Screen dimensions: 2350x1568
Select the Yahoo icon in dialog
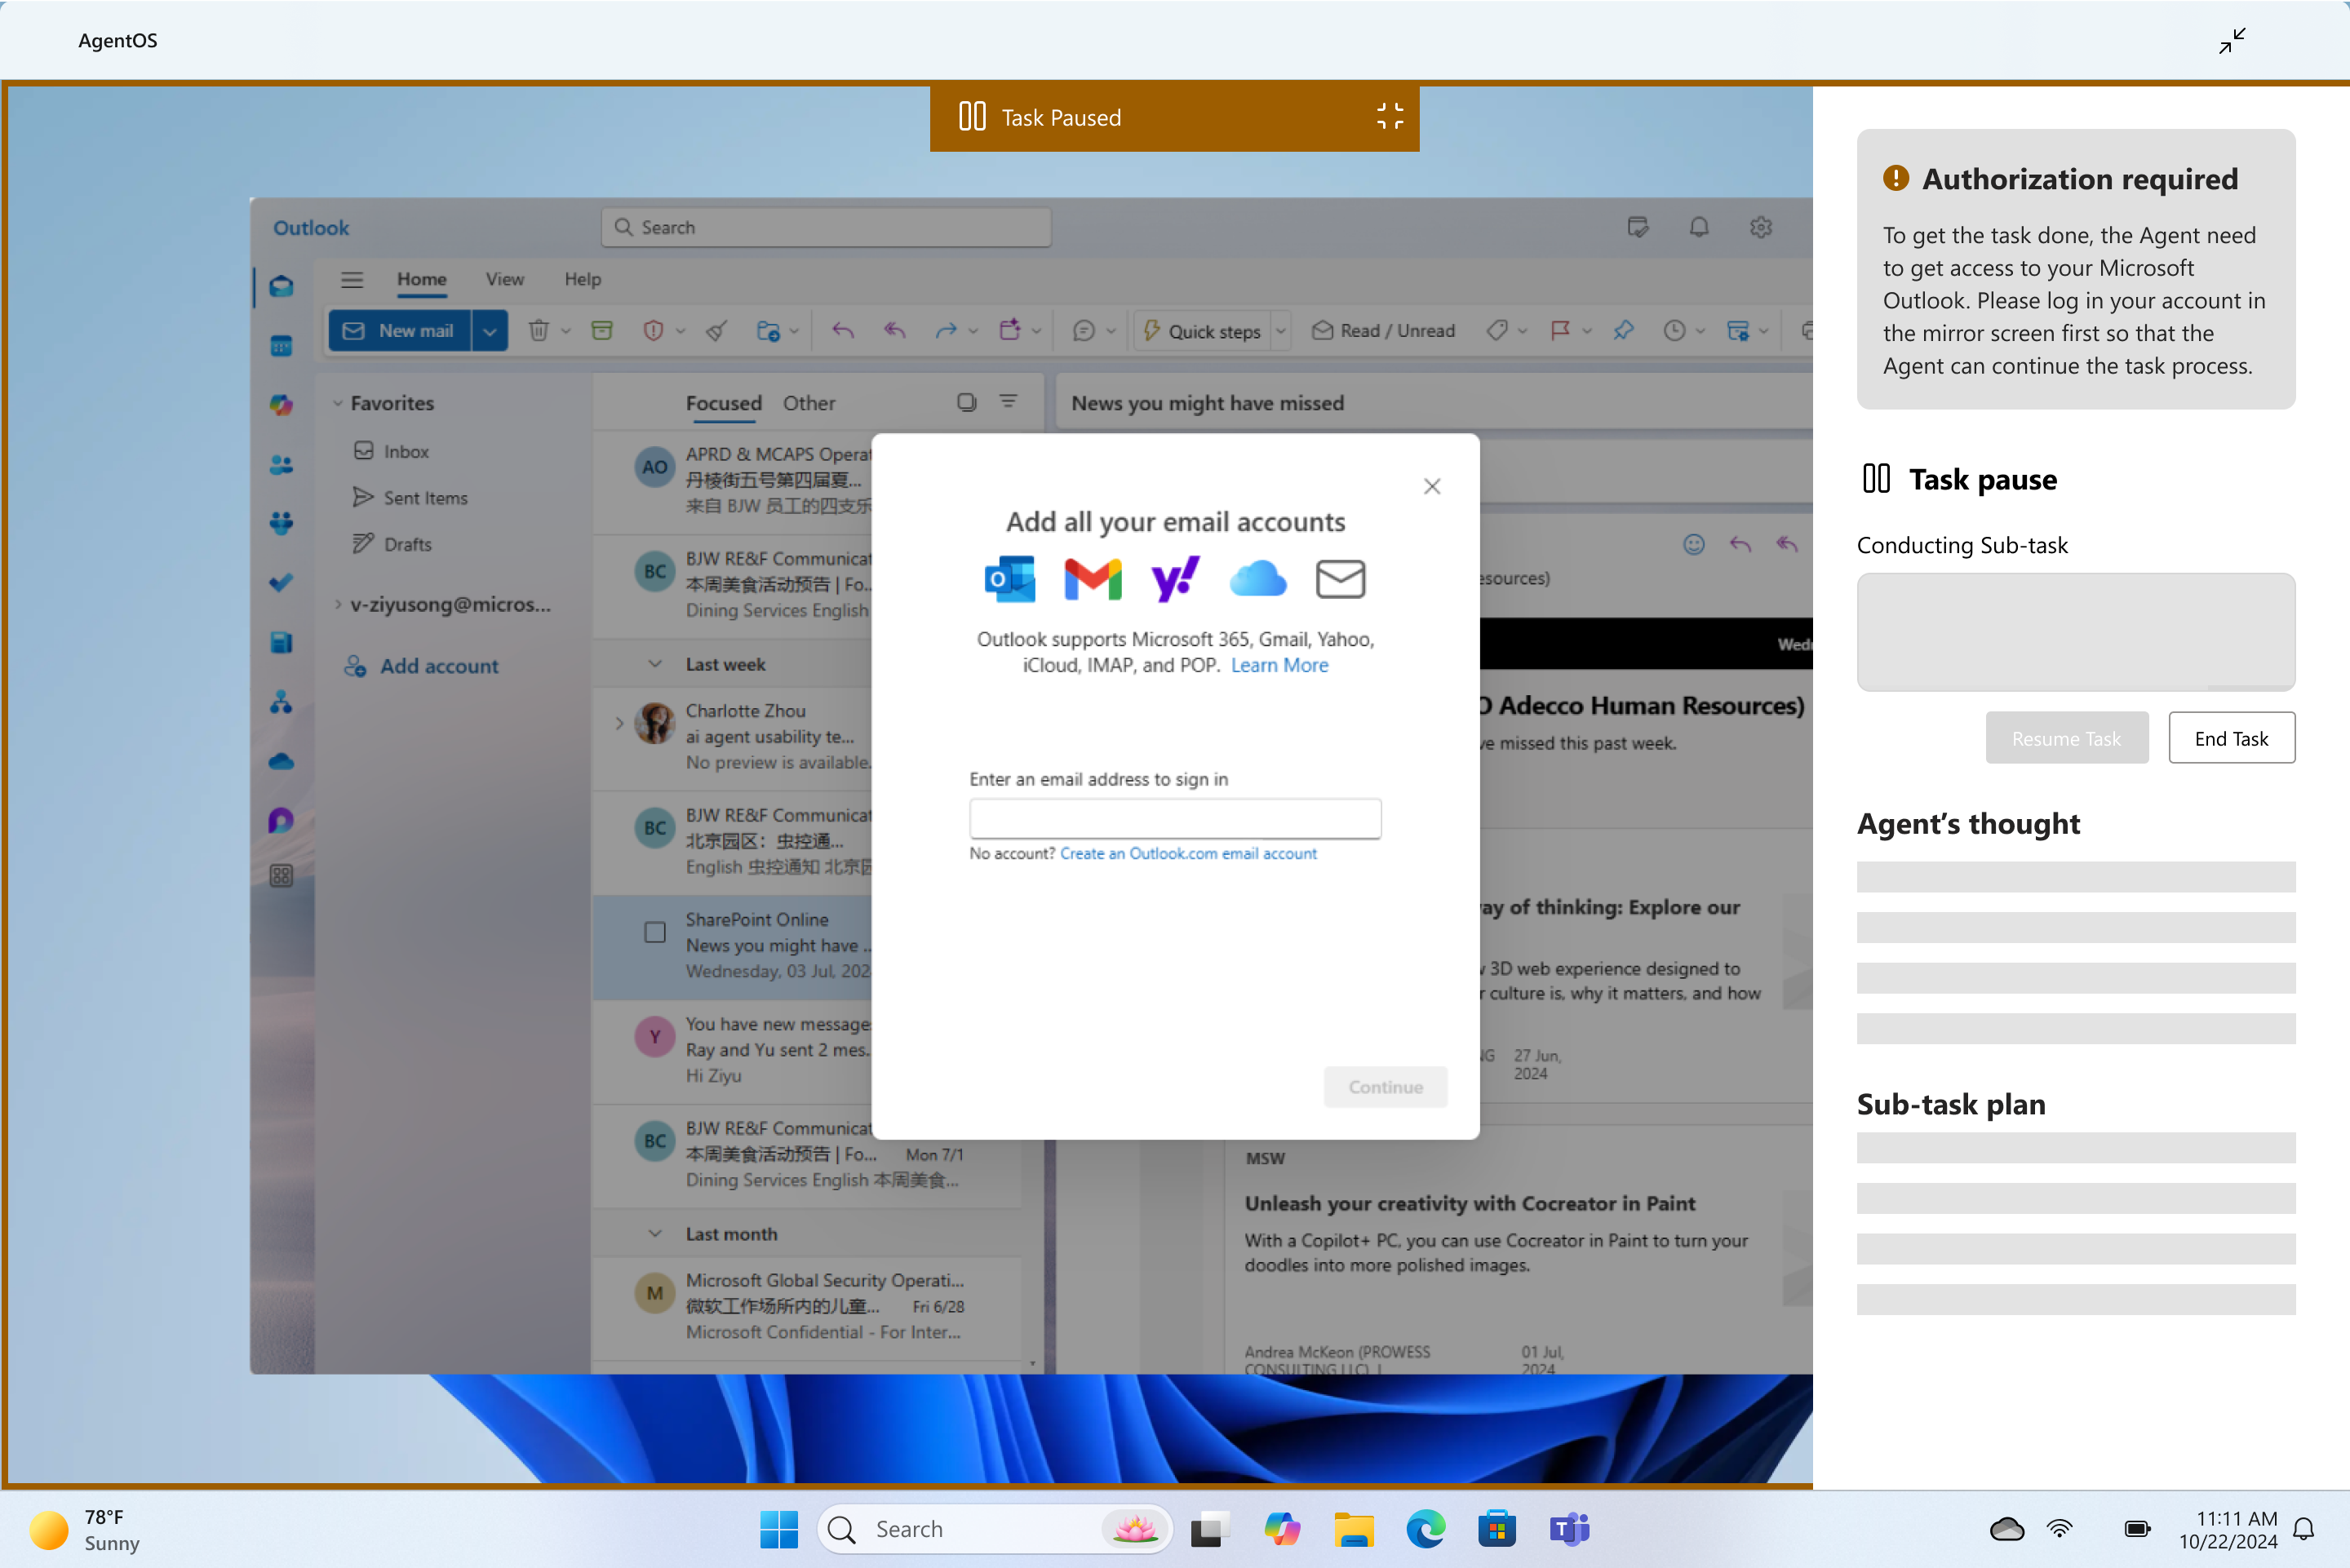click(x=1175, y=579)
